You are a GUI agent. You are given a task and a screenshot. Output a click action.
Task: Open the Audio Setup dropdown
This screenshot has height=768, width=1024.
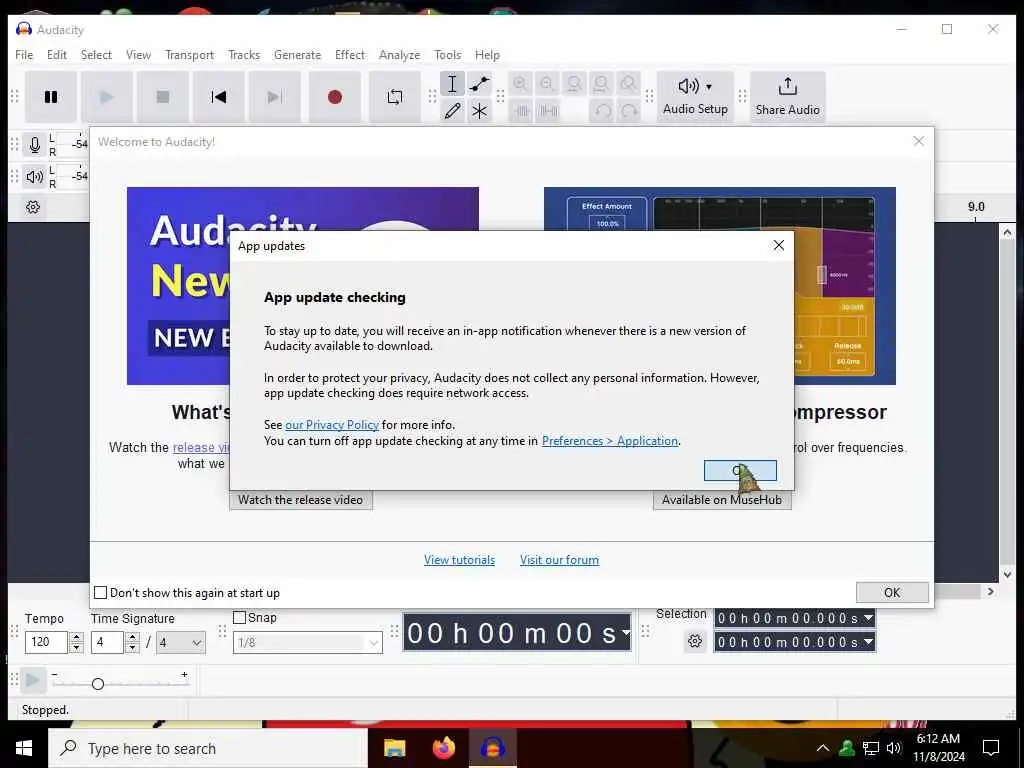695,97
